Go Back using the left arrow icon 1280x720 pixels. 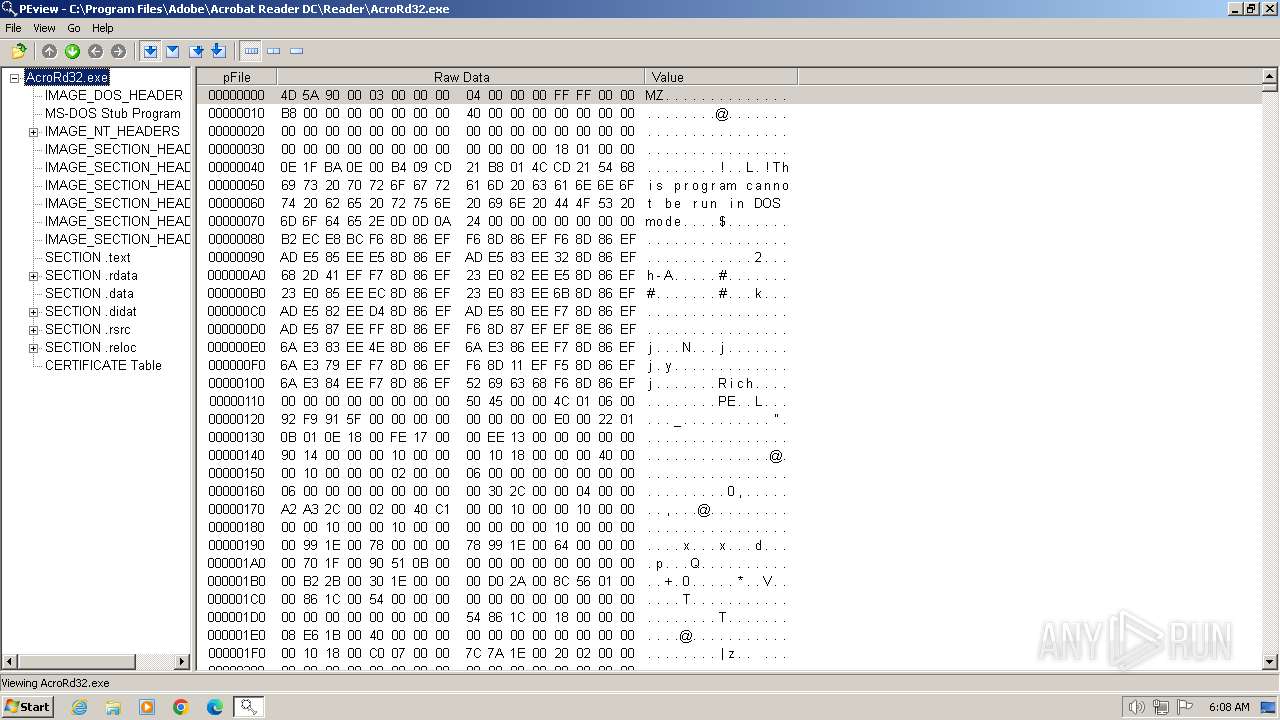(95, 51)
